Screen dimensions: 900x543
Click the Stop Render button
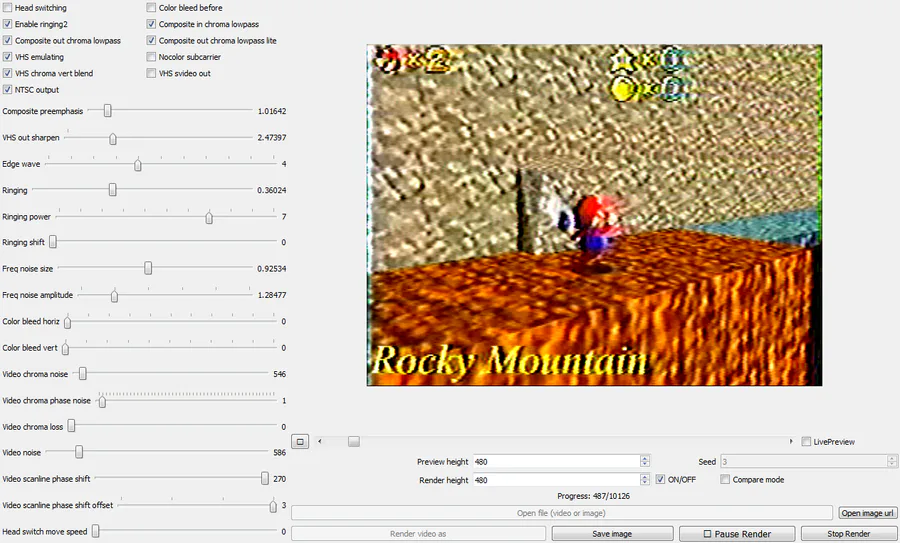pyautogui.click(x=848, y=534)
